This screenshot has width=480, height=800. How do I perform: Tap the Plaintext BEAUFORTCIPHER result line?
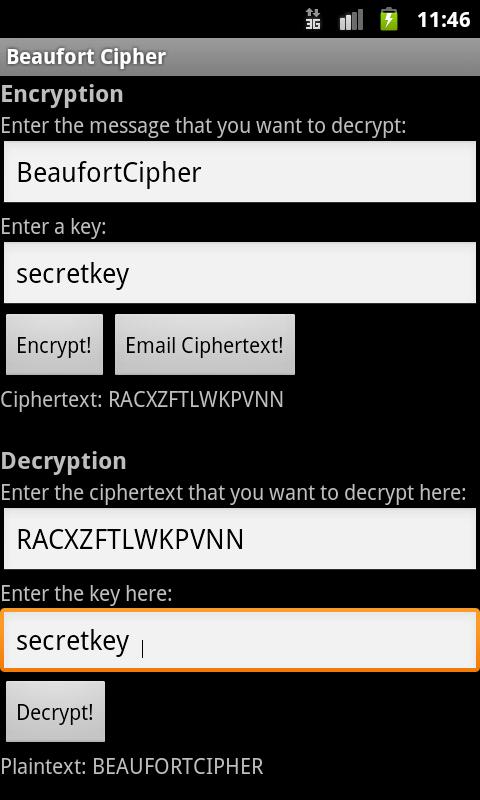tap(132, 767)
